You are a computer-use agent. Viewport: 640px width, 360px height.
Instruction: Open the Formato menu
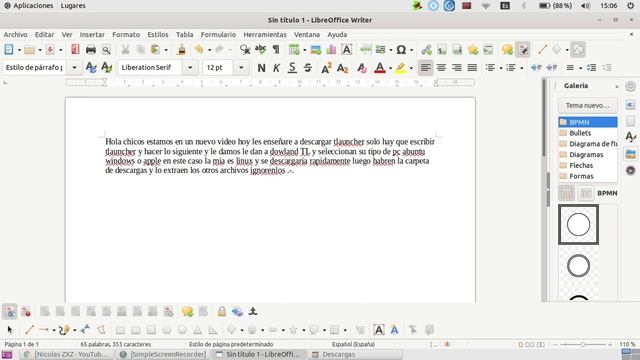[126, 35]
